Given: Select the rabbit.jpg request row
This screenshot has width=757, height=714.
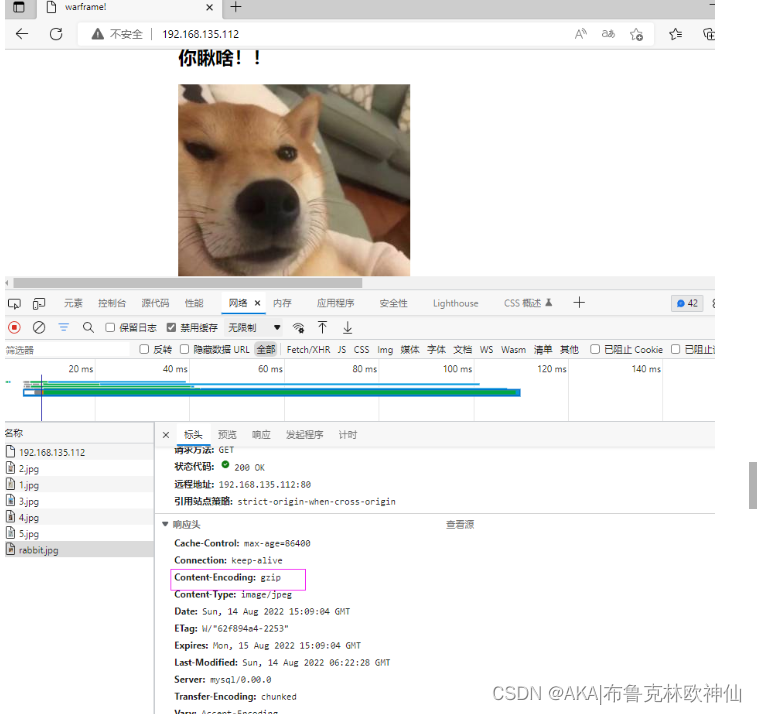Looking at the screenshot, I should click(79, 550).
